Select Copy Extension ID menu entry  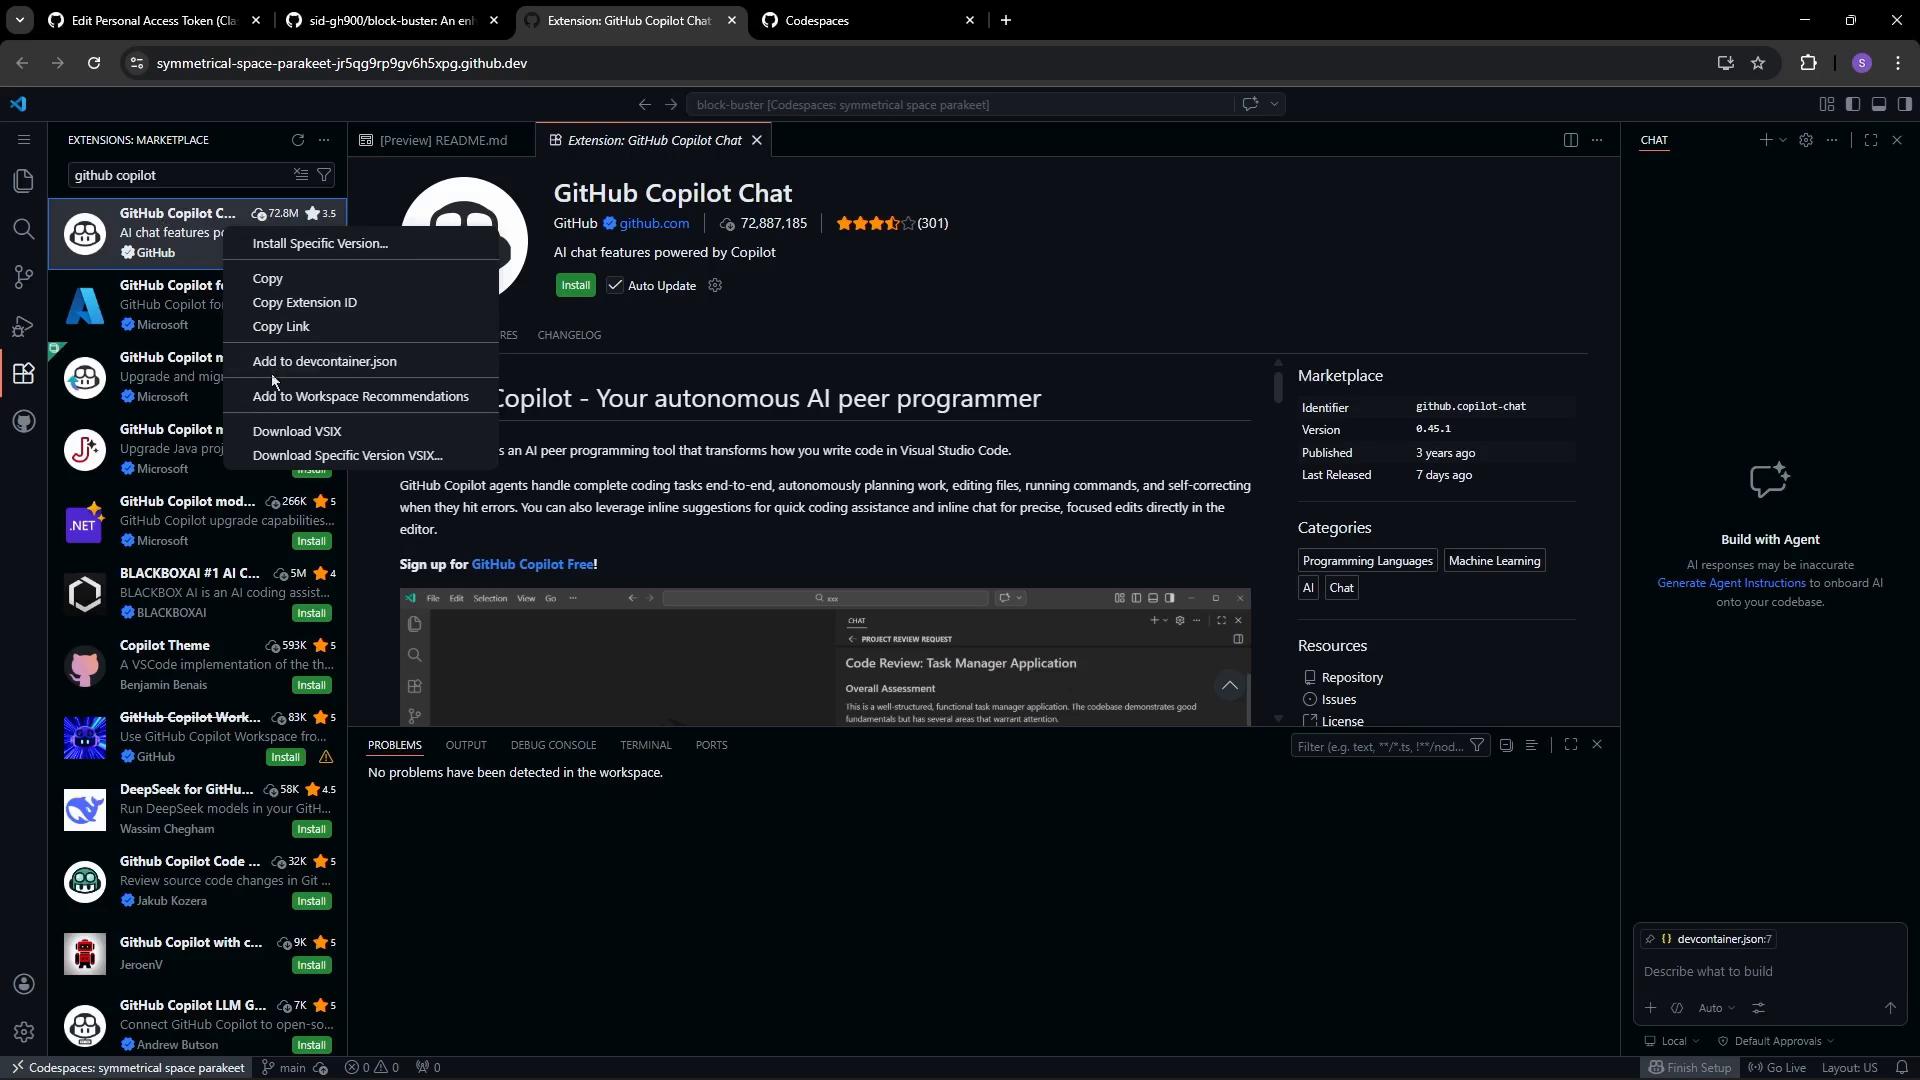tap(360, 302)
